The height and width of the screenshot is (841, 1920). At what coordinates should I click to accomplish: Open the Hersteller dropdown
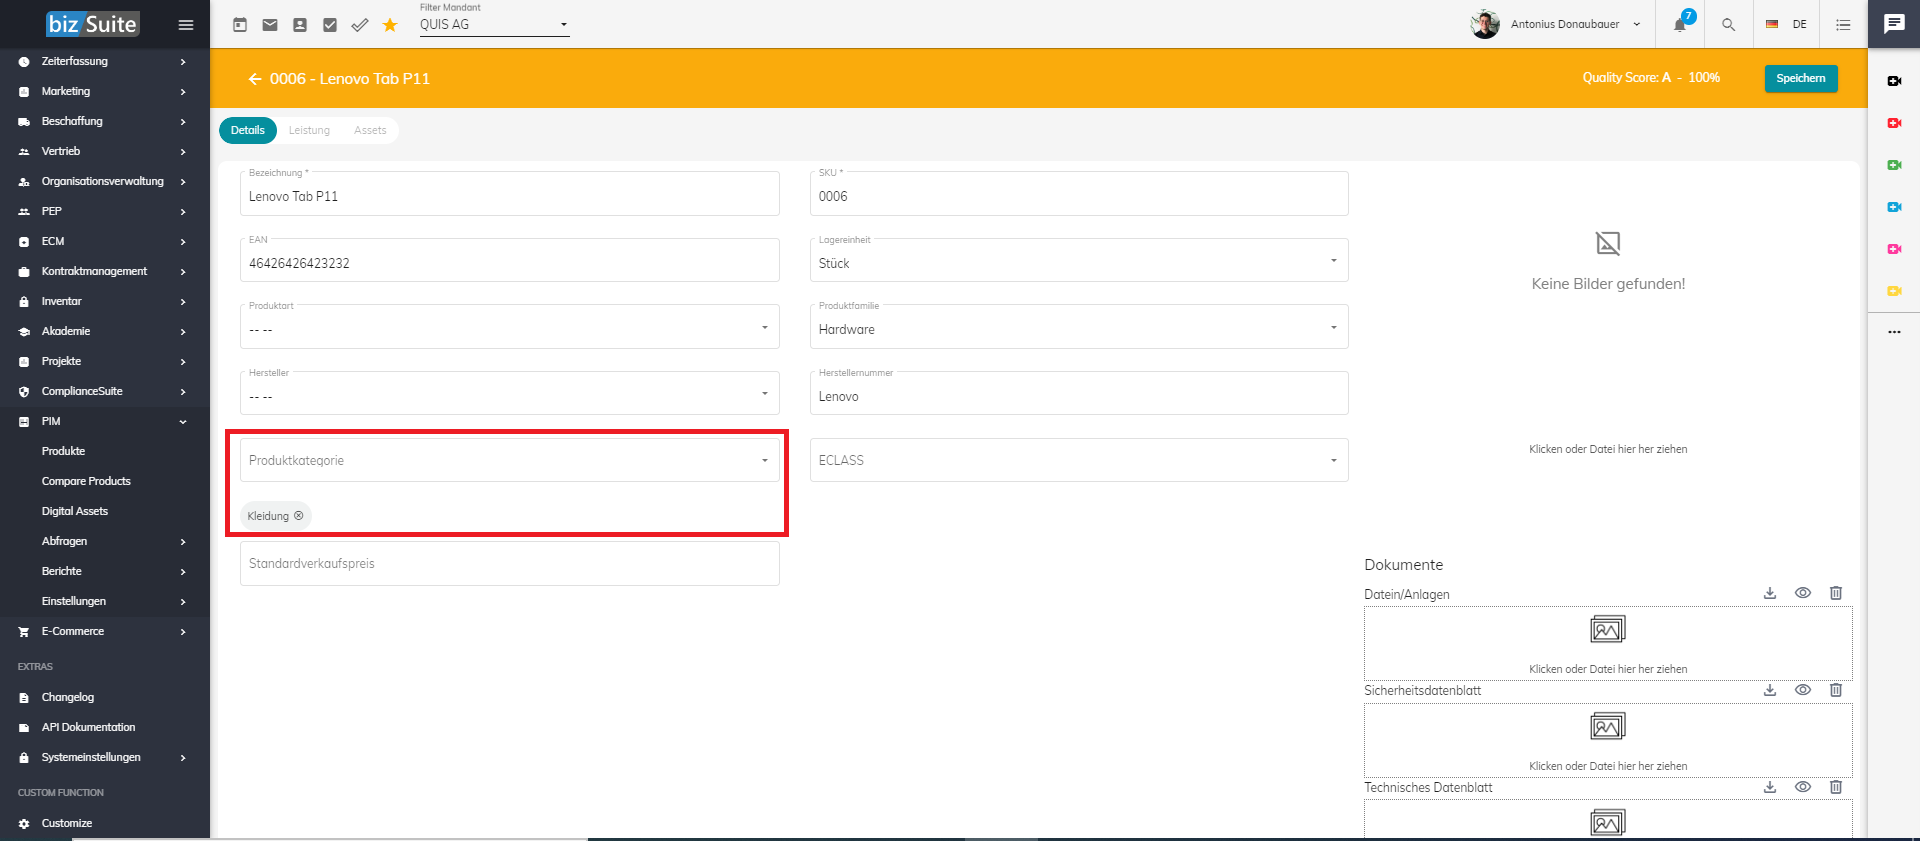point(510,393)
